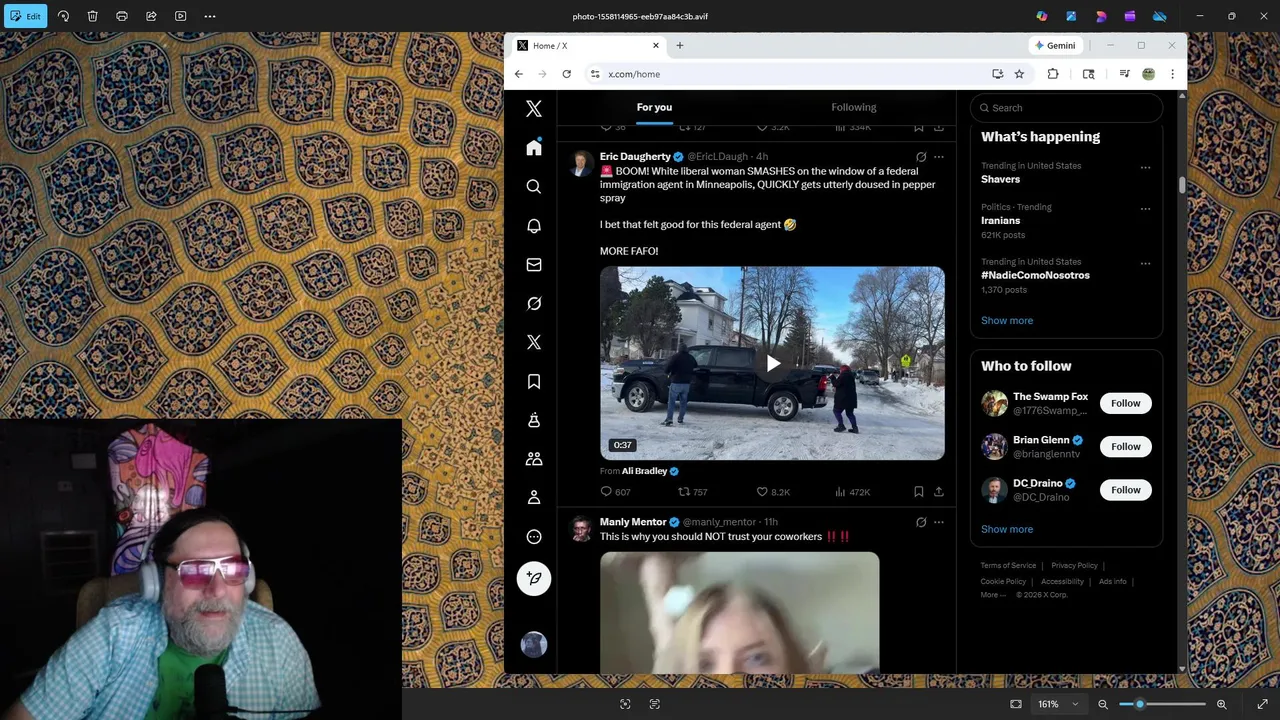The image size is (1280, 720).
Task: Show more Who to follow suggestions
Action: coord(1007,529)
